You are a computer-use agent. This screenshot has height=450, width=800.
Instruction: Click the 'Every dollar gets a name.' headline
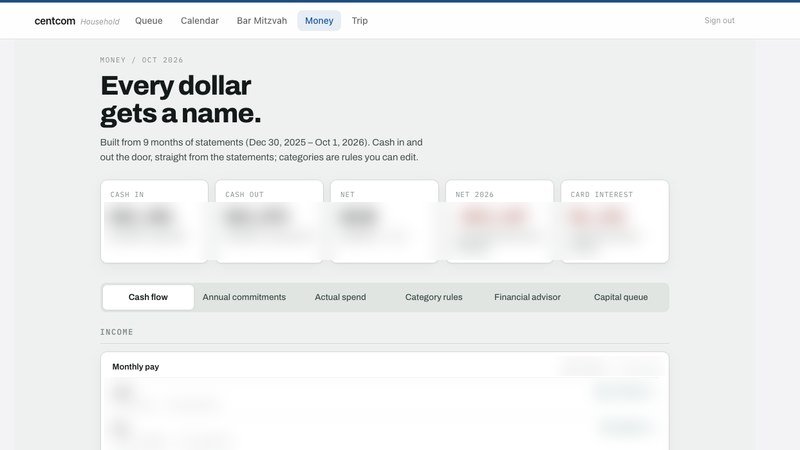(181, 99)
